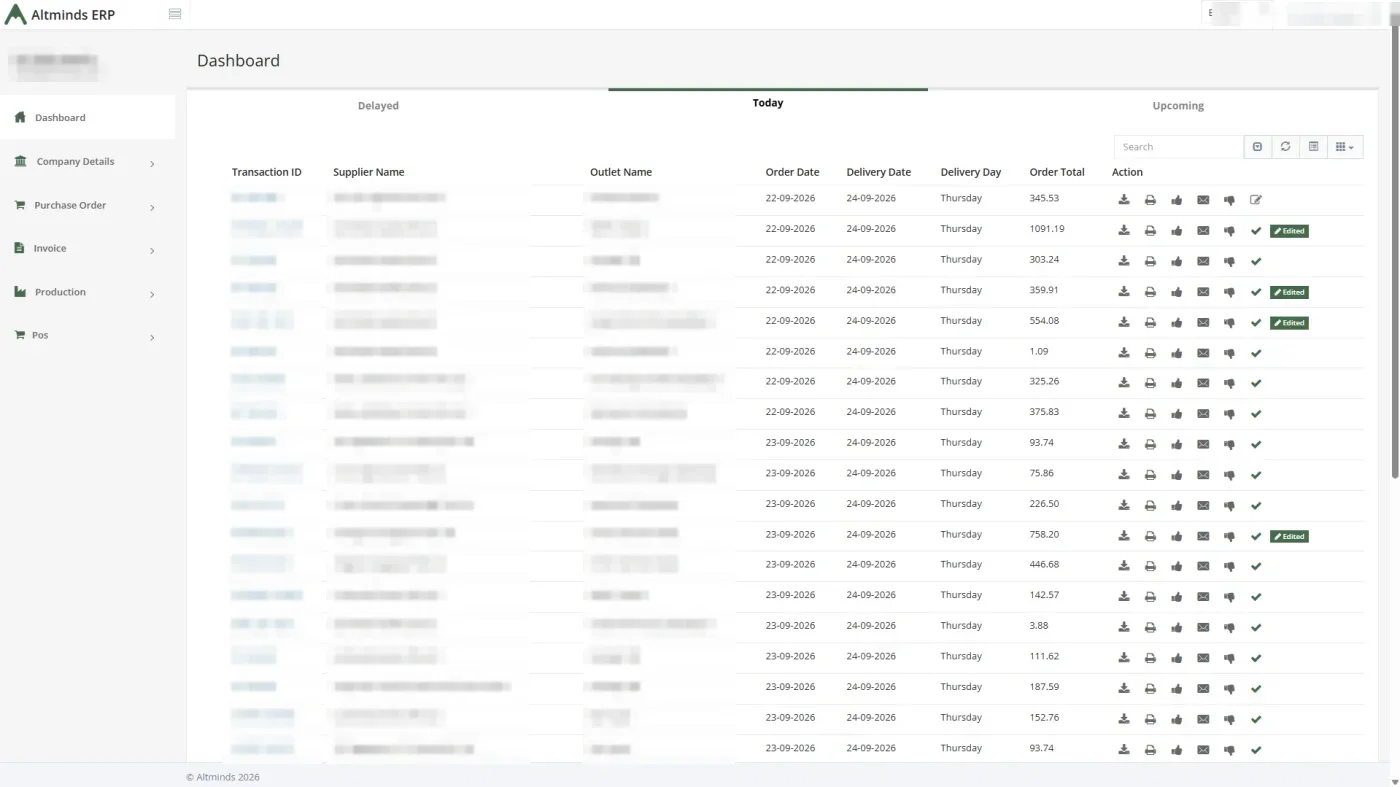Click the Edited badge on the 359.91 order
Viewport: 1400px width, 787px height.
click(x=1289, y=292)
